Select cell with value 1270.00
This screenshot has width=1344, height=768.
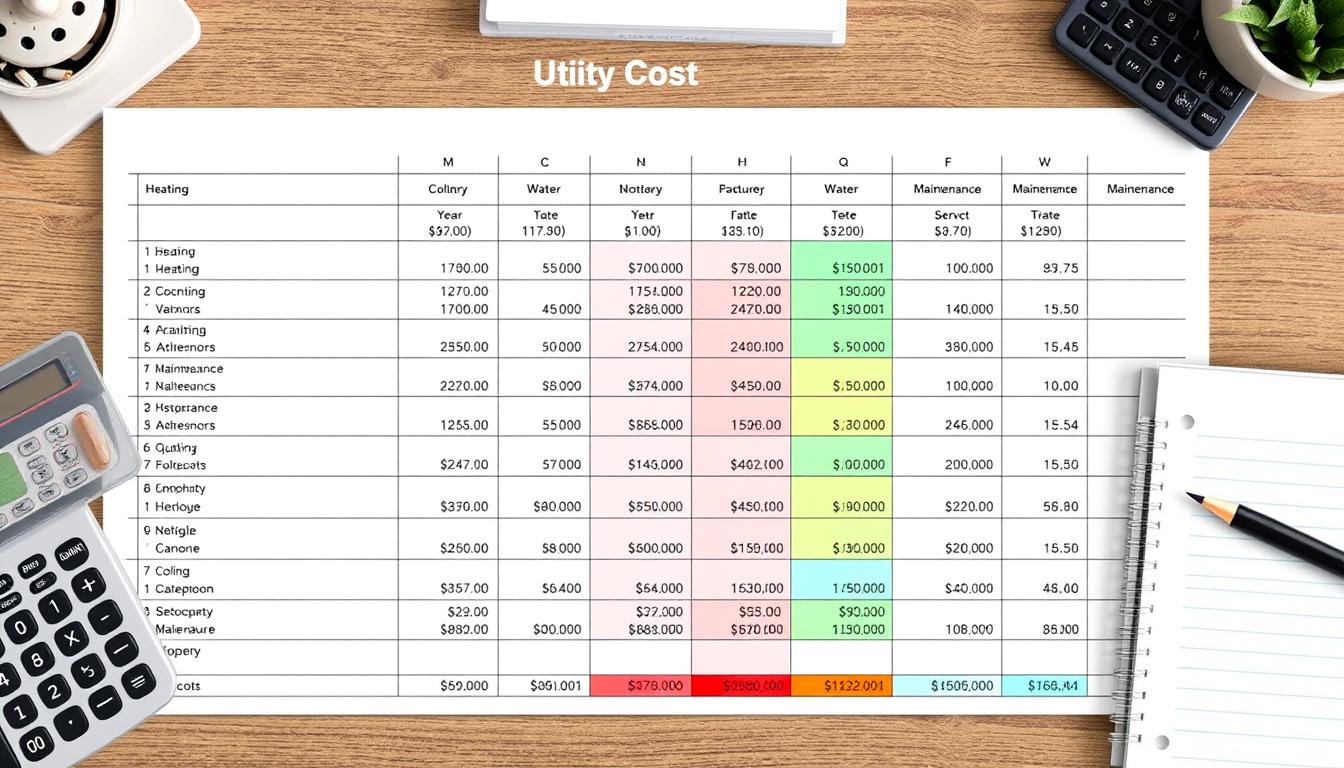pyautogui.click(x=464, y=291)
